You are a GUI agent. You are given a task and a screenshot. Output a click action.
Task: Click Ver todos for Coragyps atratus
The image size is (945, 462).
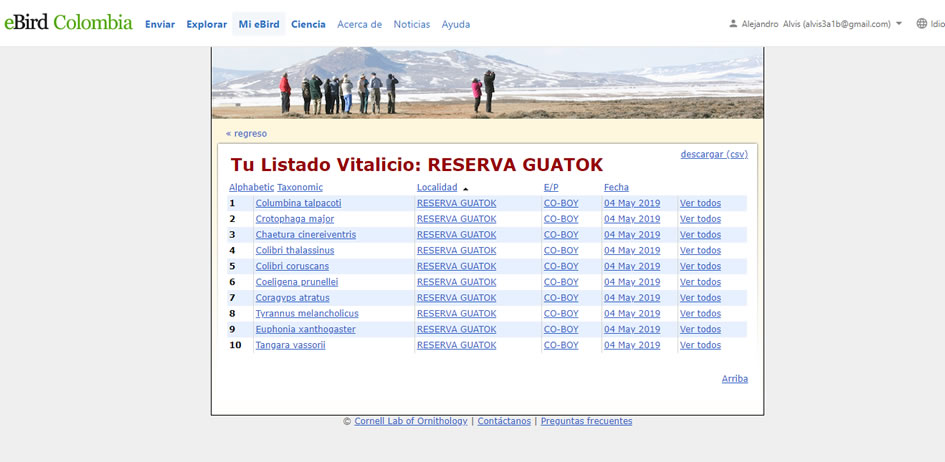coord(700,298)
